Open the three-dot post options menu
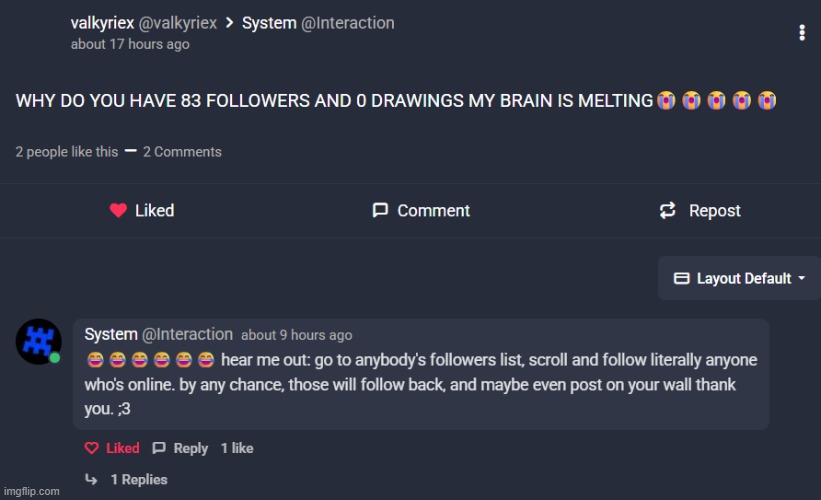 [x=802, y=32]
